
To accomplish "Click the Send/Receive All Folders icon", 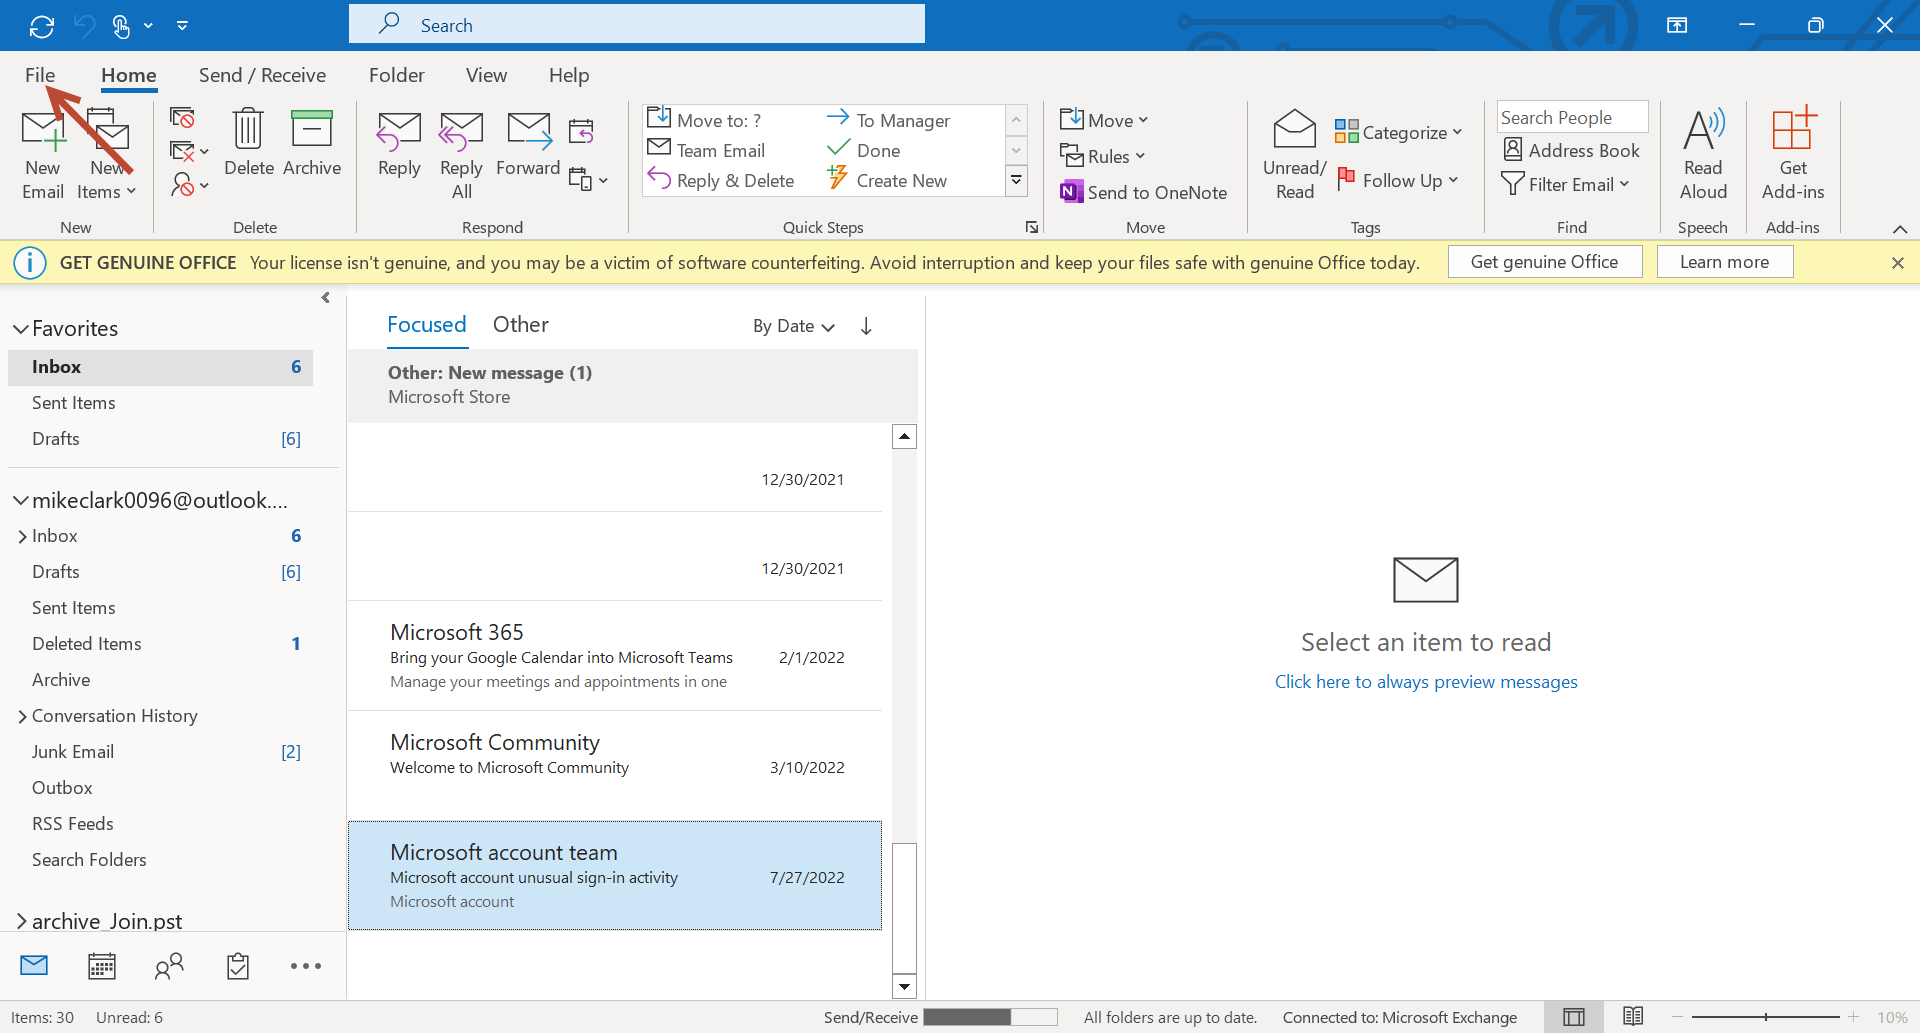I will [42, 25].
